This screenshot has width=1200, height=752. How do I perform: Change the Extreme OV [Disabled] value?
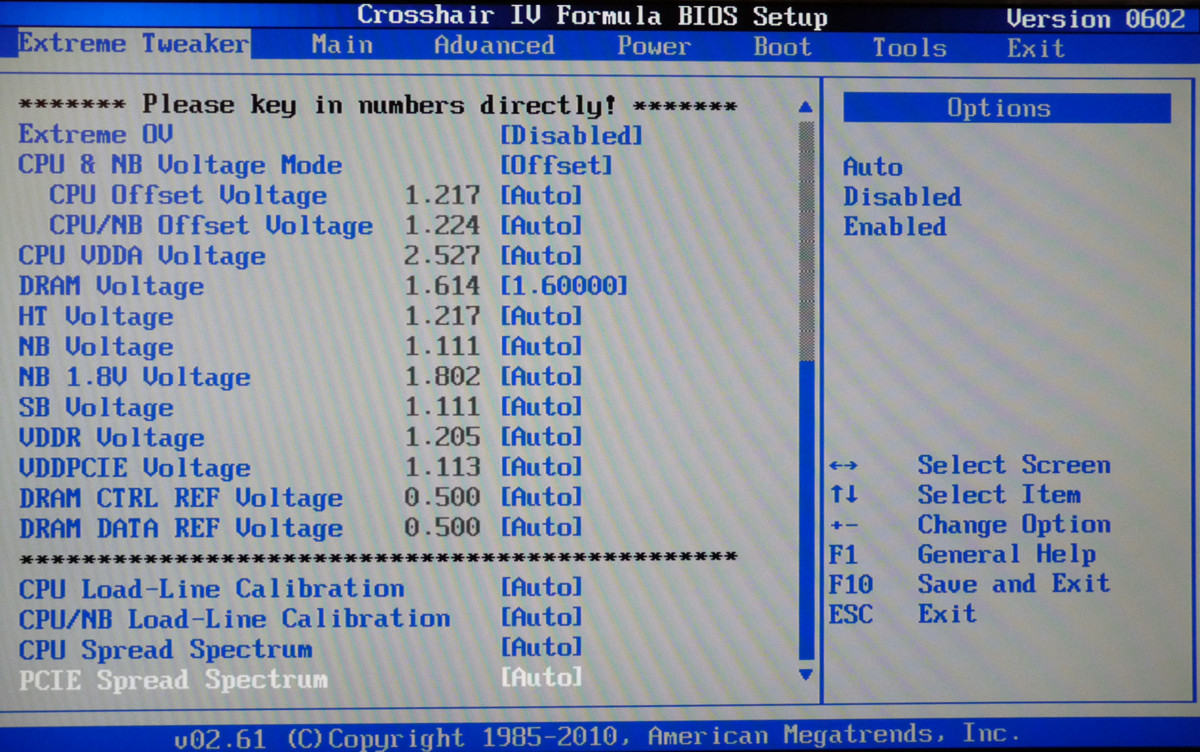(x=571, y=135)
